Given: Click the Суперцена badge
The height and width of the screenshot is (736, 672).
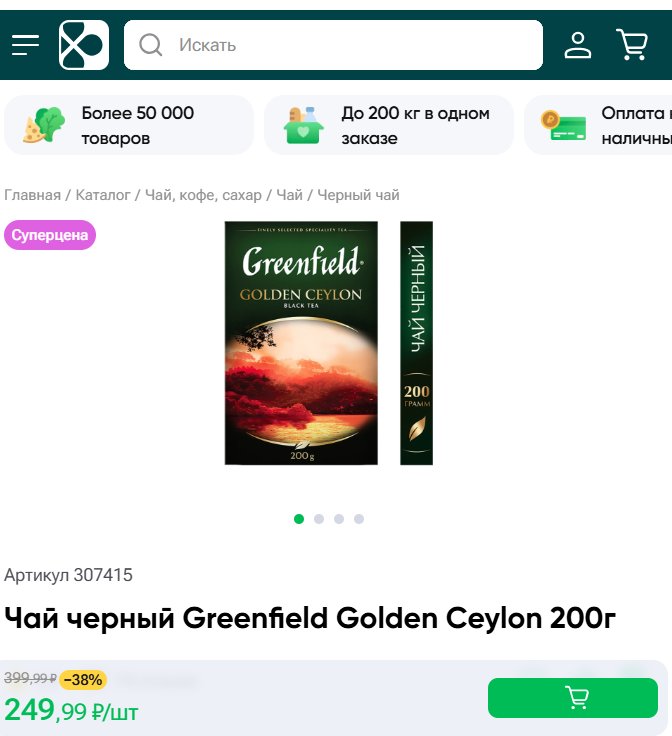Looking at the screenshot, I should coord(50,235).
